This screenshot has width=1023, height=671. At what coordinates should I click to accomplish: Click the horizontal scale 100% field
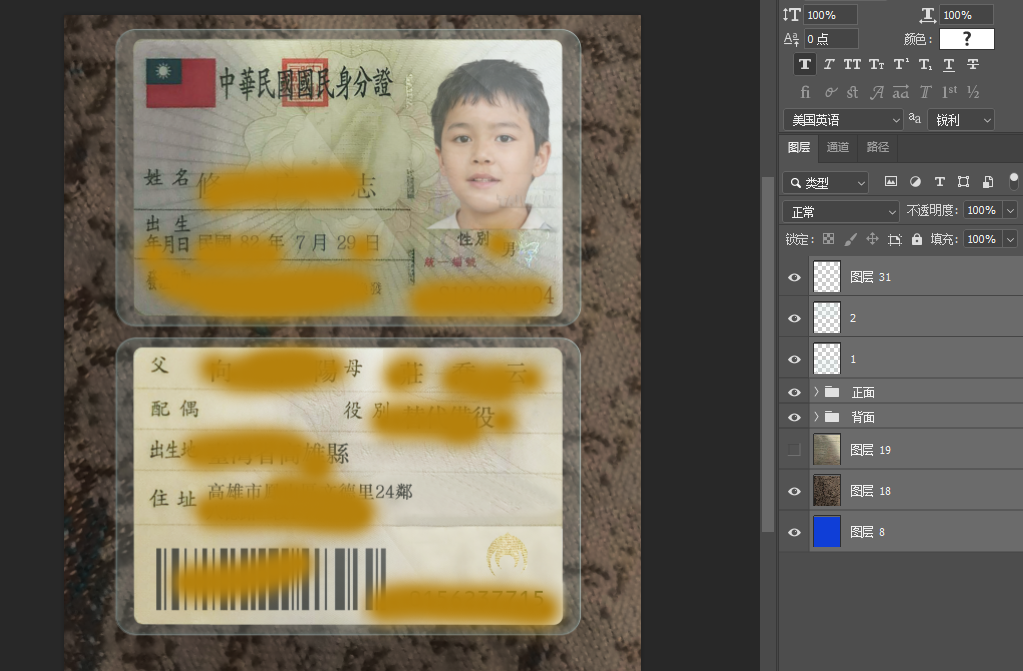pos(966,15)
